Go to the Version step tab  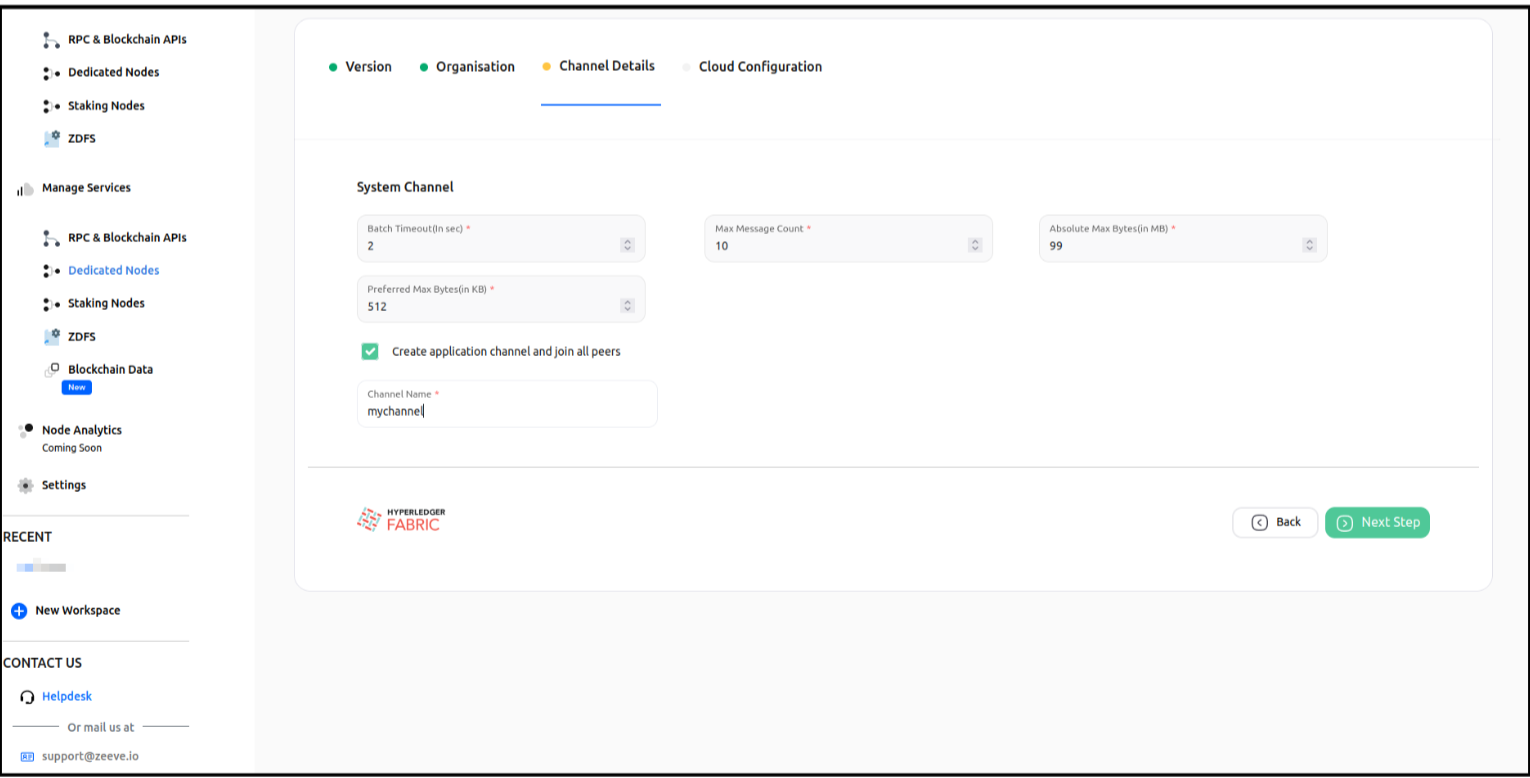(368, 67)
